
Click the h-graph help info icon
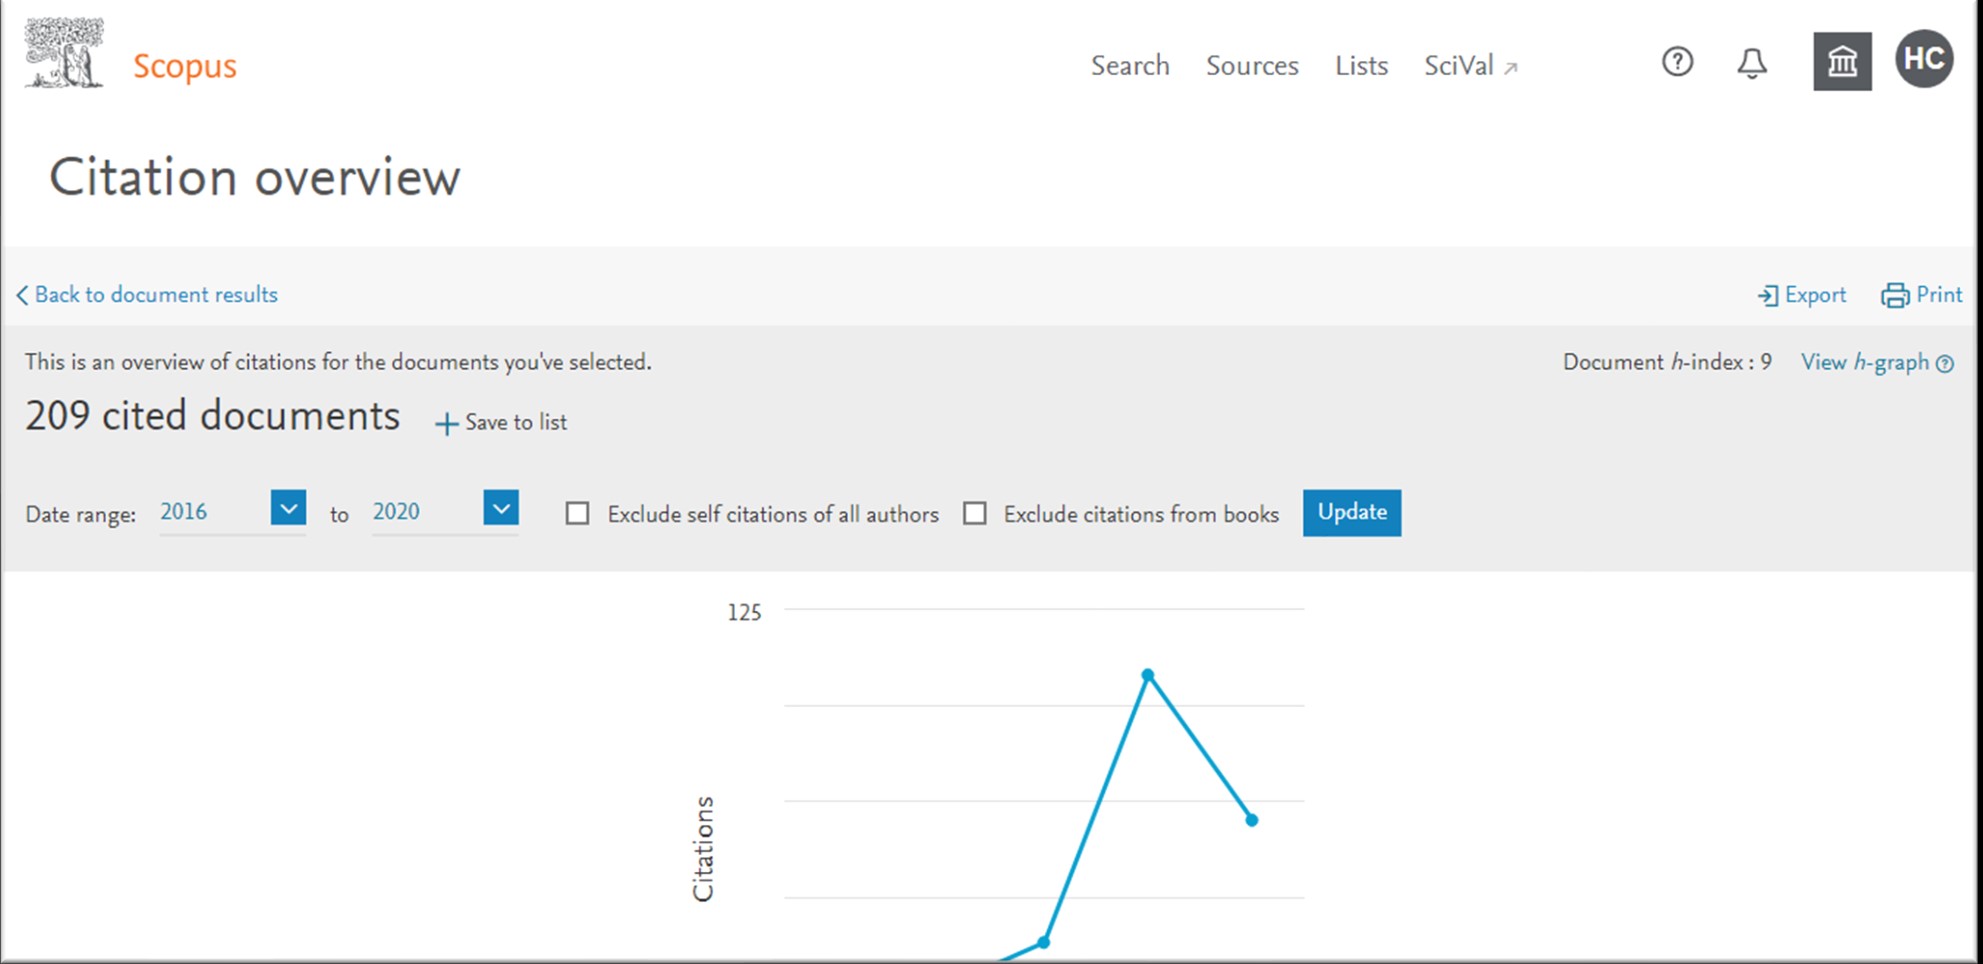click(1945, 364)
